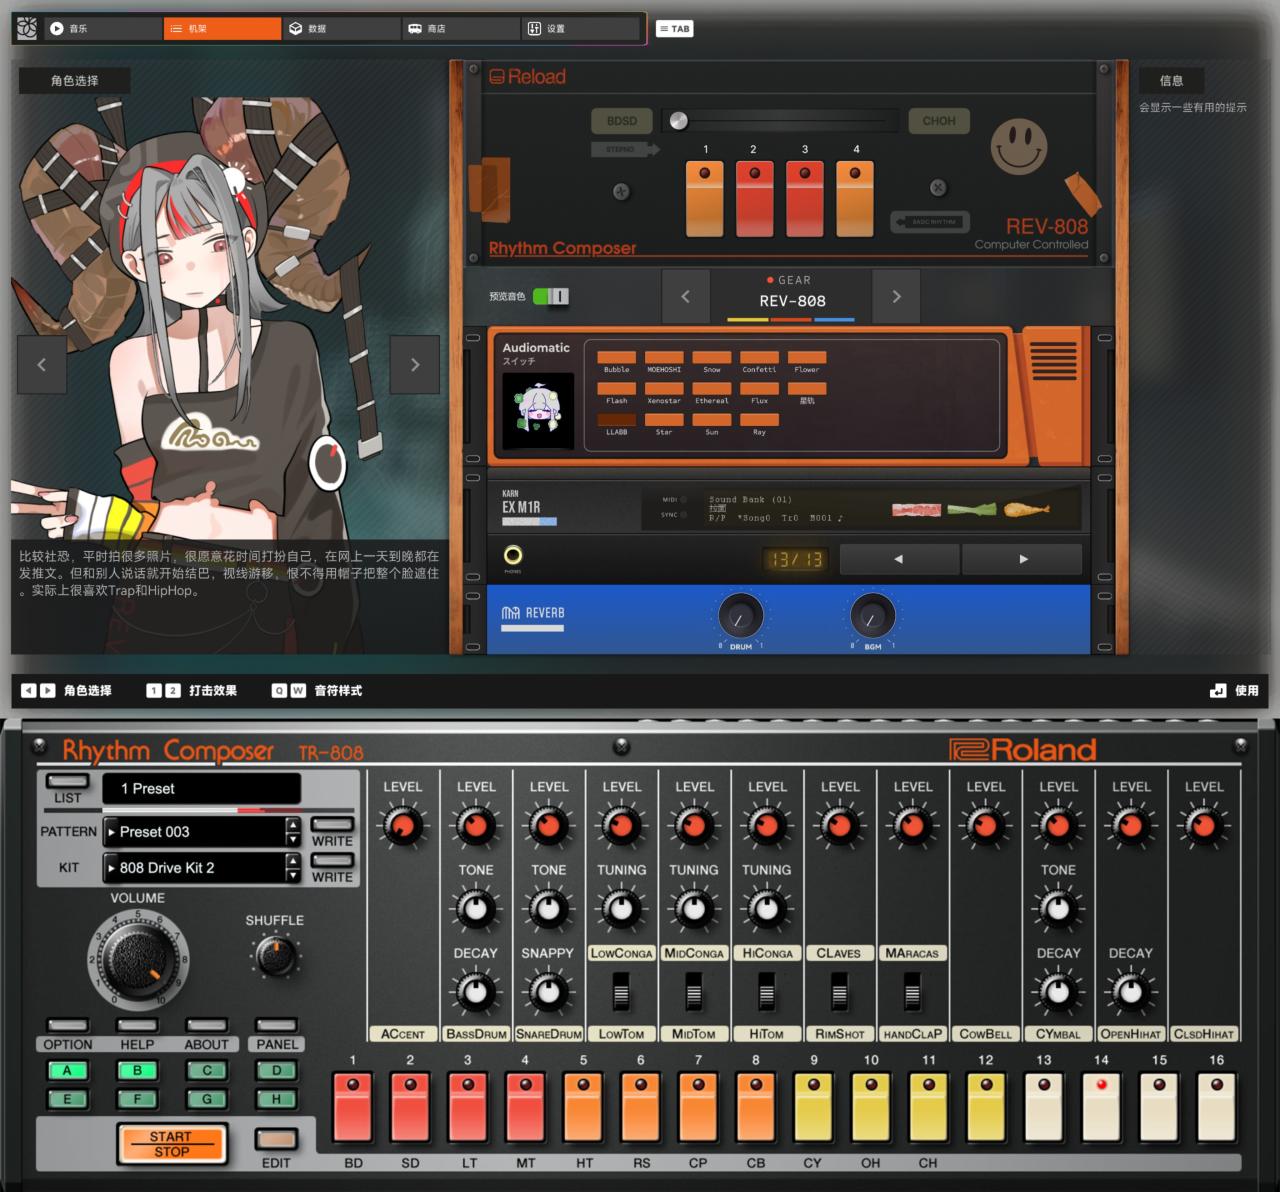
Task: Click the WRITE button beside PATTERN
Action: [332, 825]
